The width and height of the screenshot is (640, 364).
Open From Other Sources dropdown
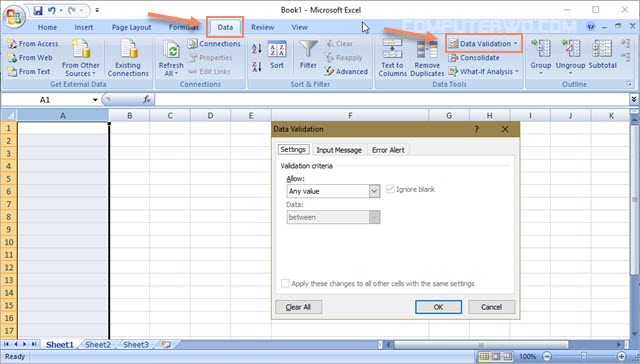pos(81,58)
